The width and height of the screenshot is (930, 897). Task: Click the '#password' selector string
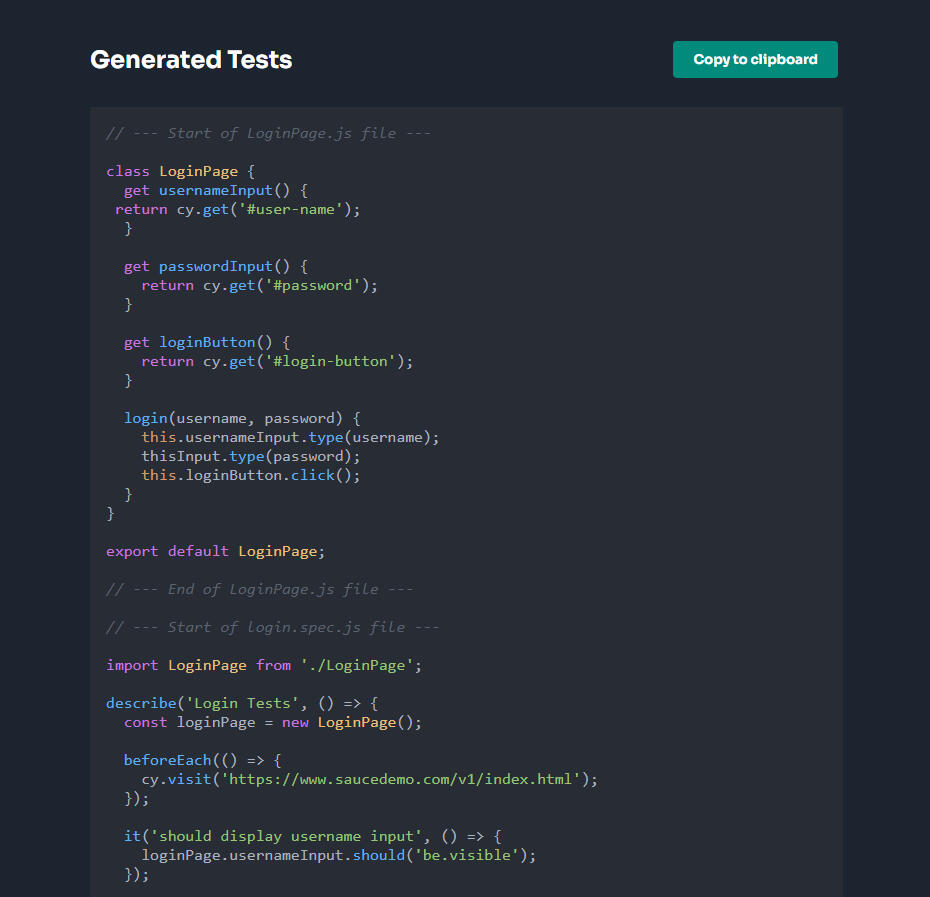314,285
